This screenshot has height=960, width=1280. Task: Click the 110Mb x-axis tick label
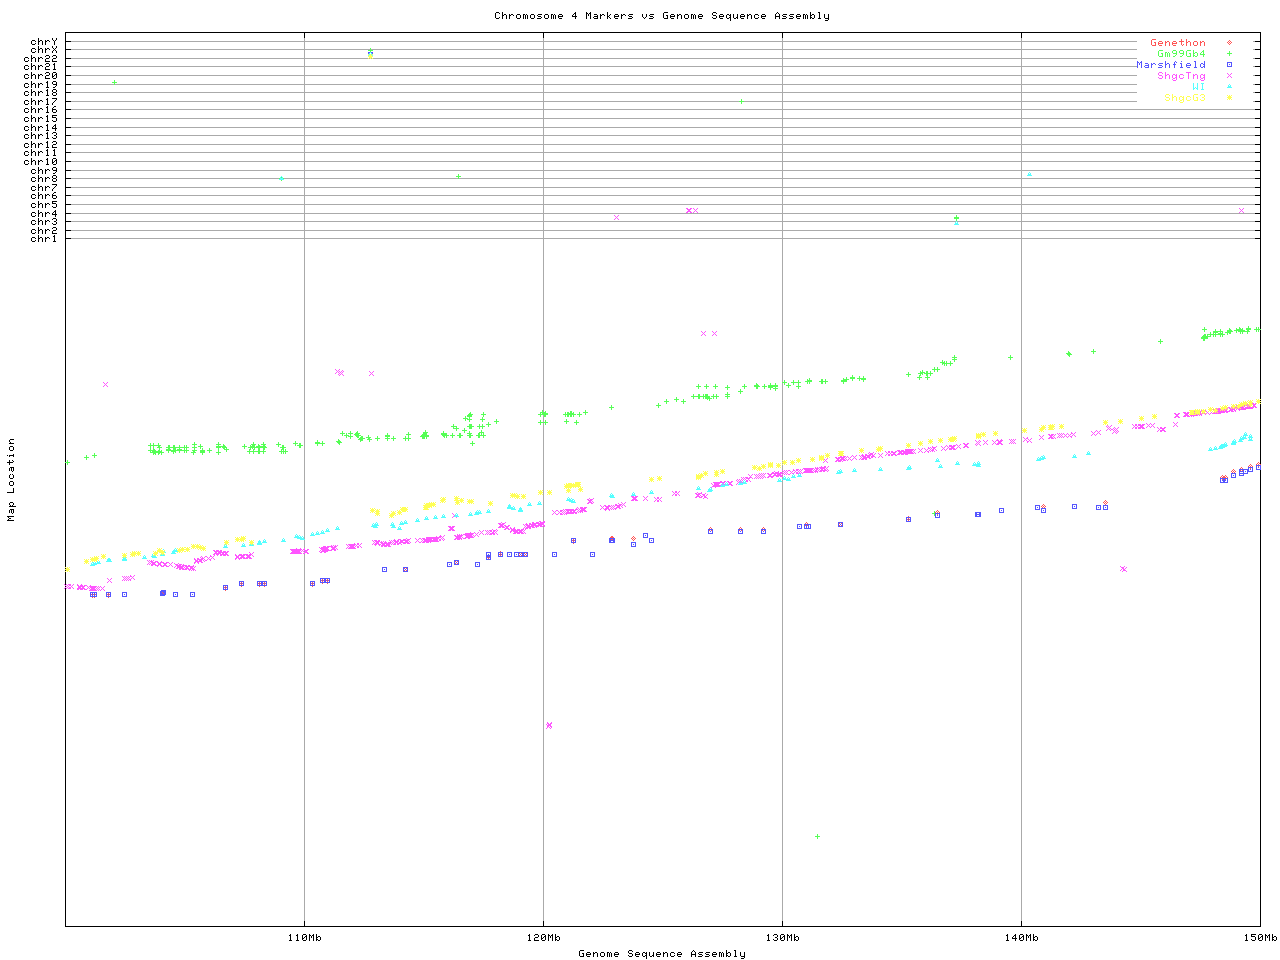click(304, 937)
